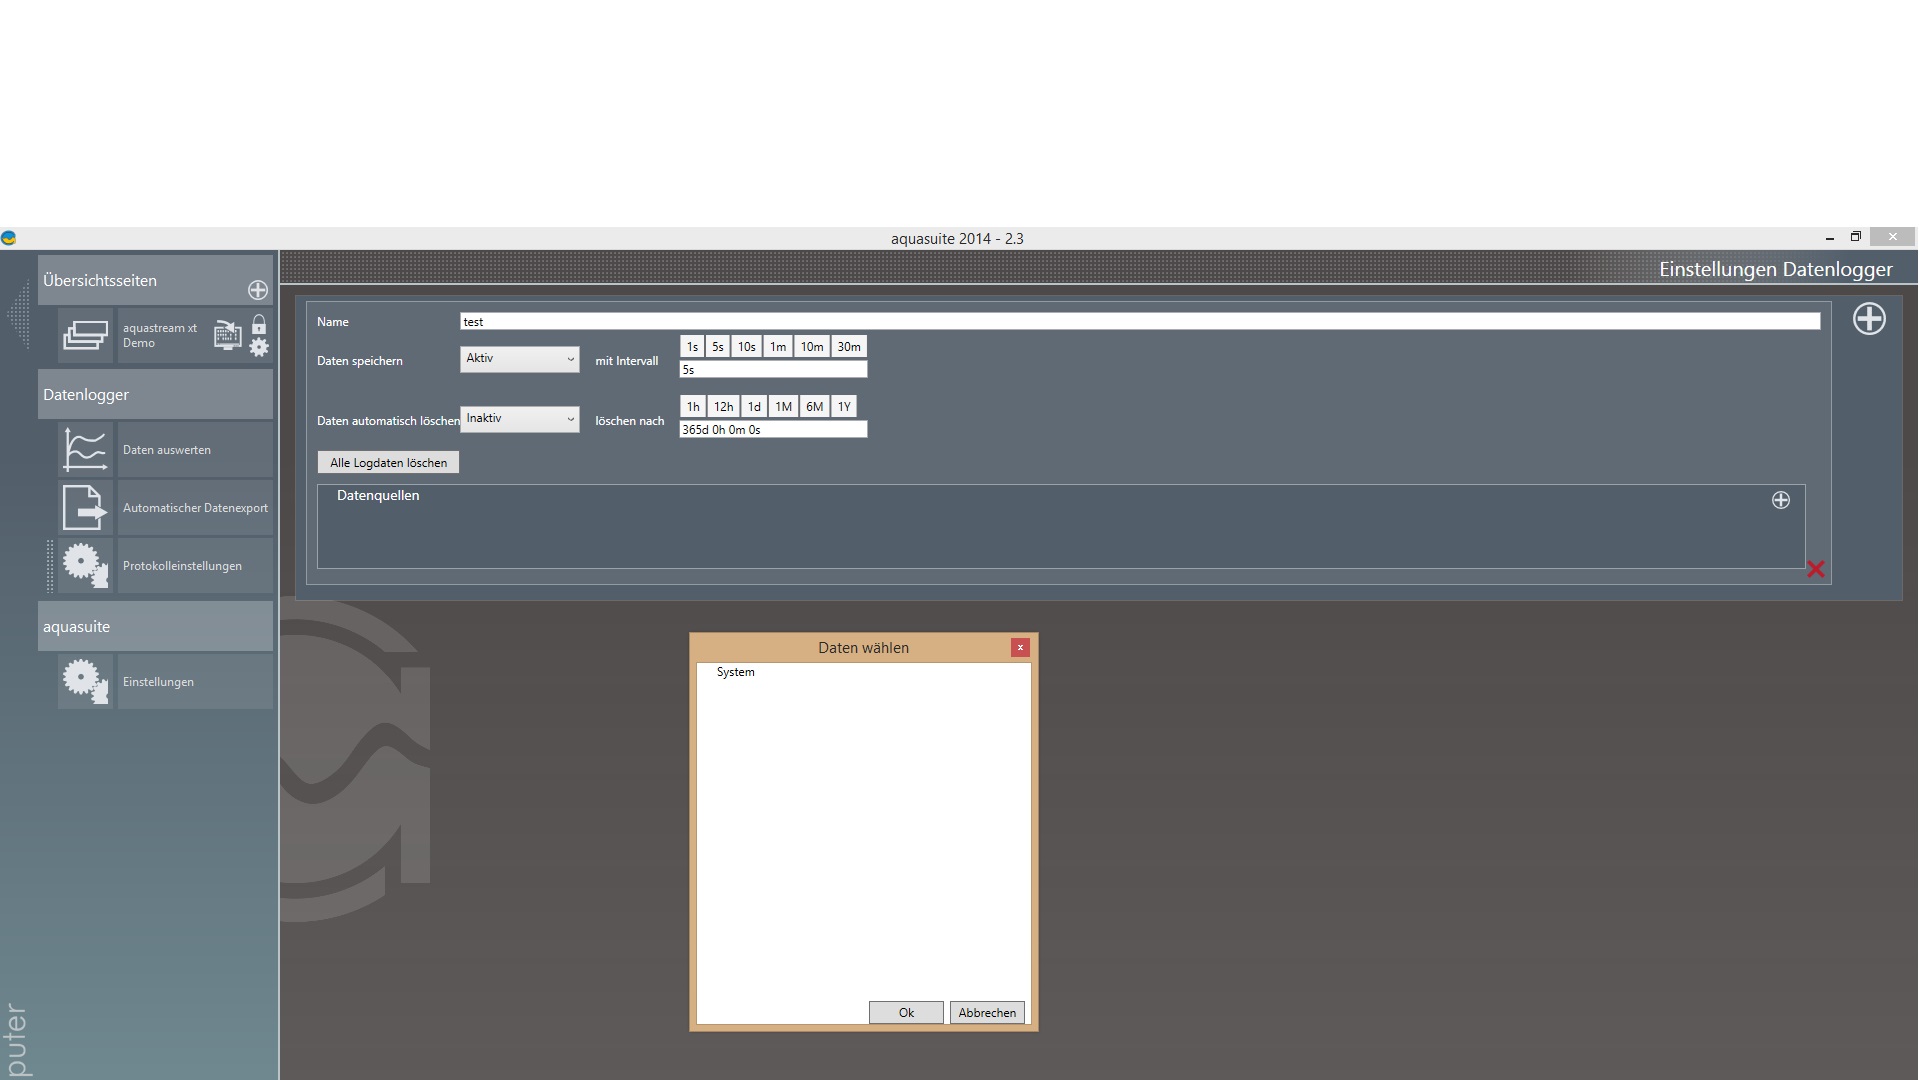
Task: Collapse the Übersichtsseiten section header
Action: click(x=155, y=280)
